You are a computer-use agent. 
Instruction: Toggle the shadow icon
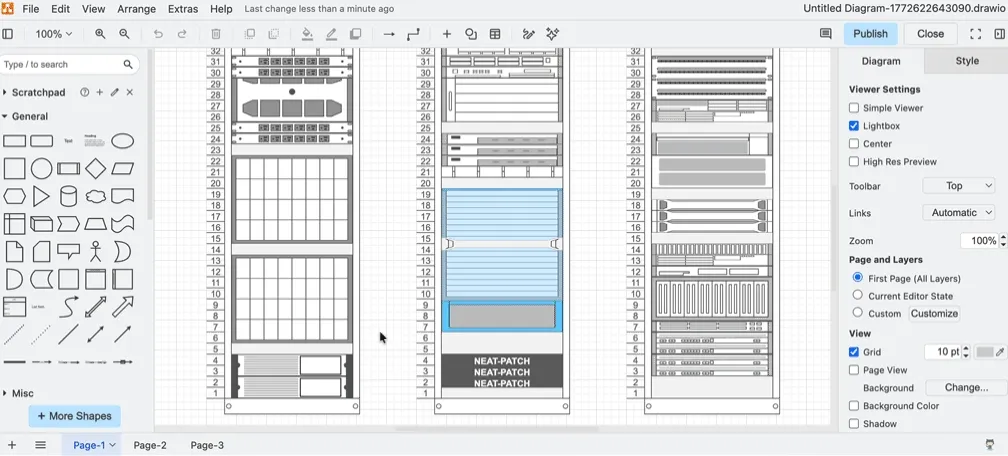pos(356,34)
